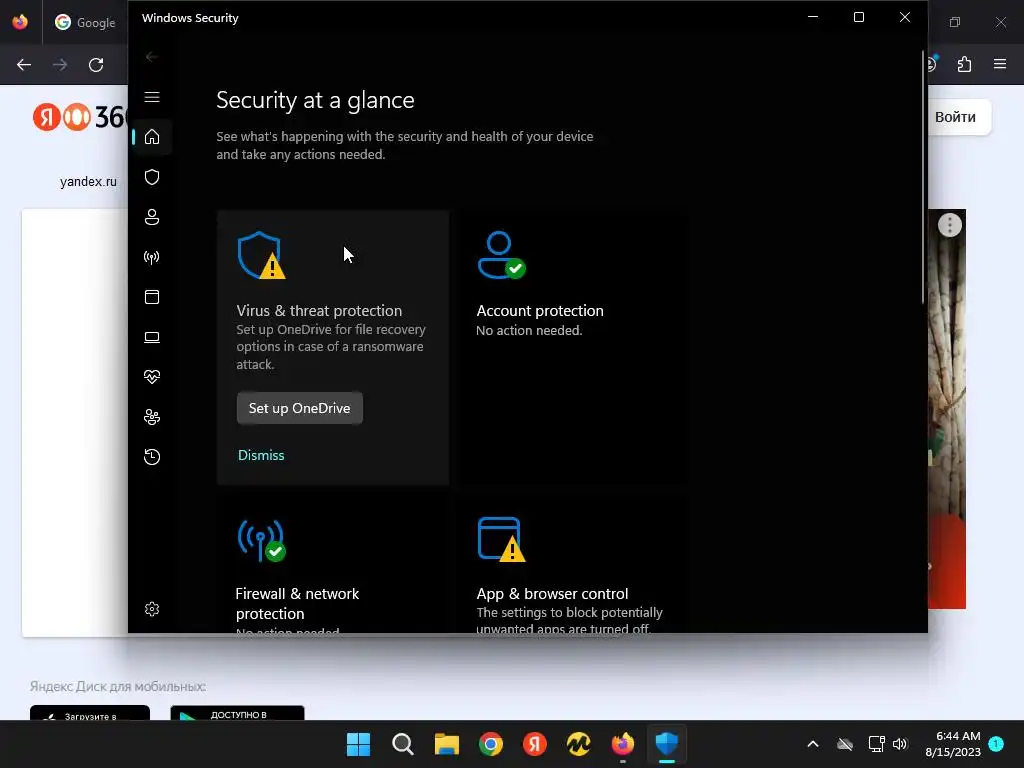Open Google Chrome from taskbar

[x=490, y=744]
